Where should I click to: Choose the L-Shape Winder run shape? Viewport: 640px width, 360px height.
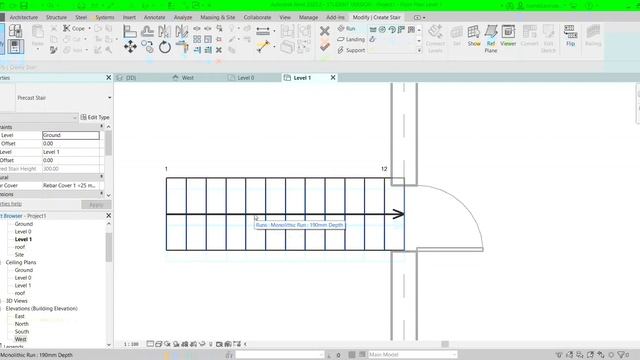click(x=401, y=29)
